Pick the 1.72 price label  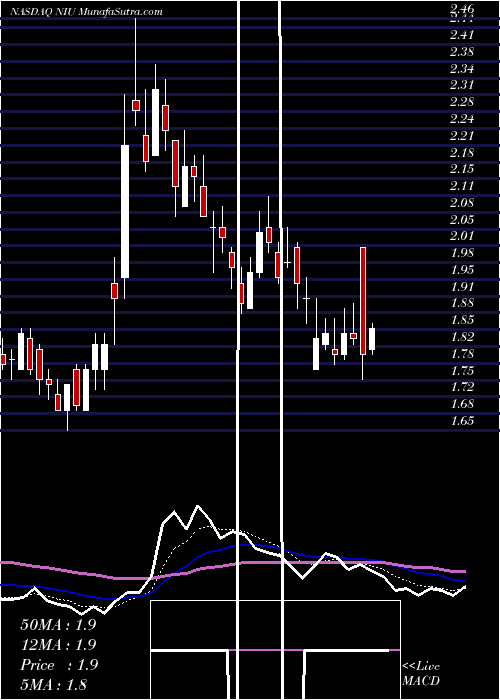[461, 387]
